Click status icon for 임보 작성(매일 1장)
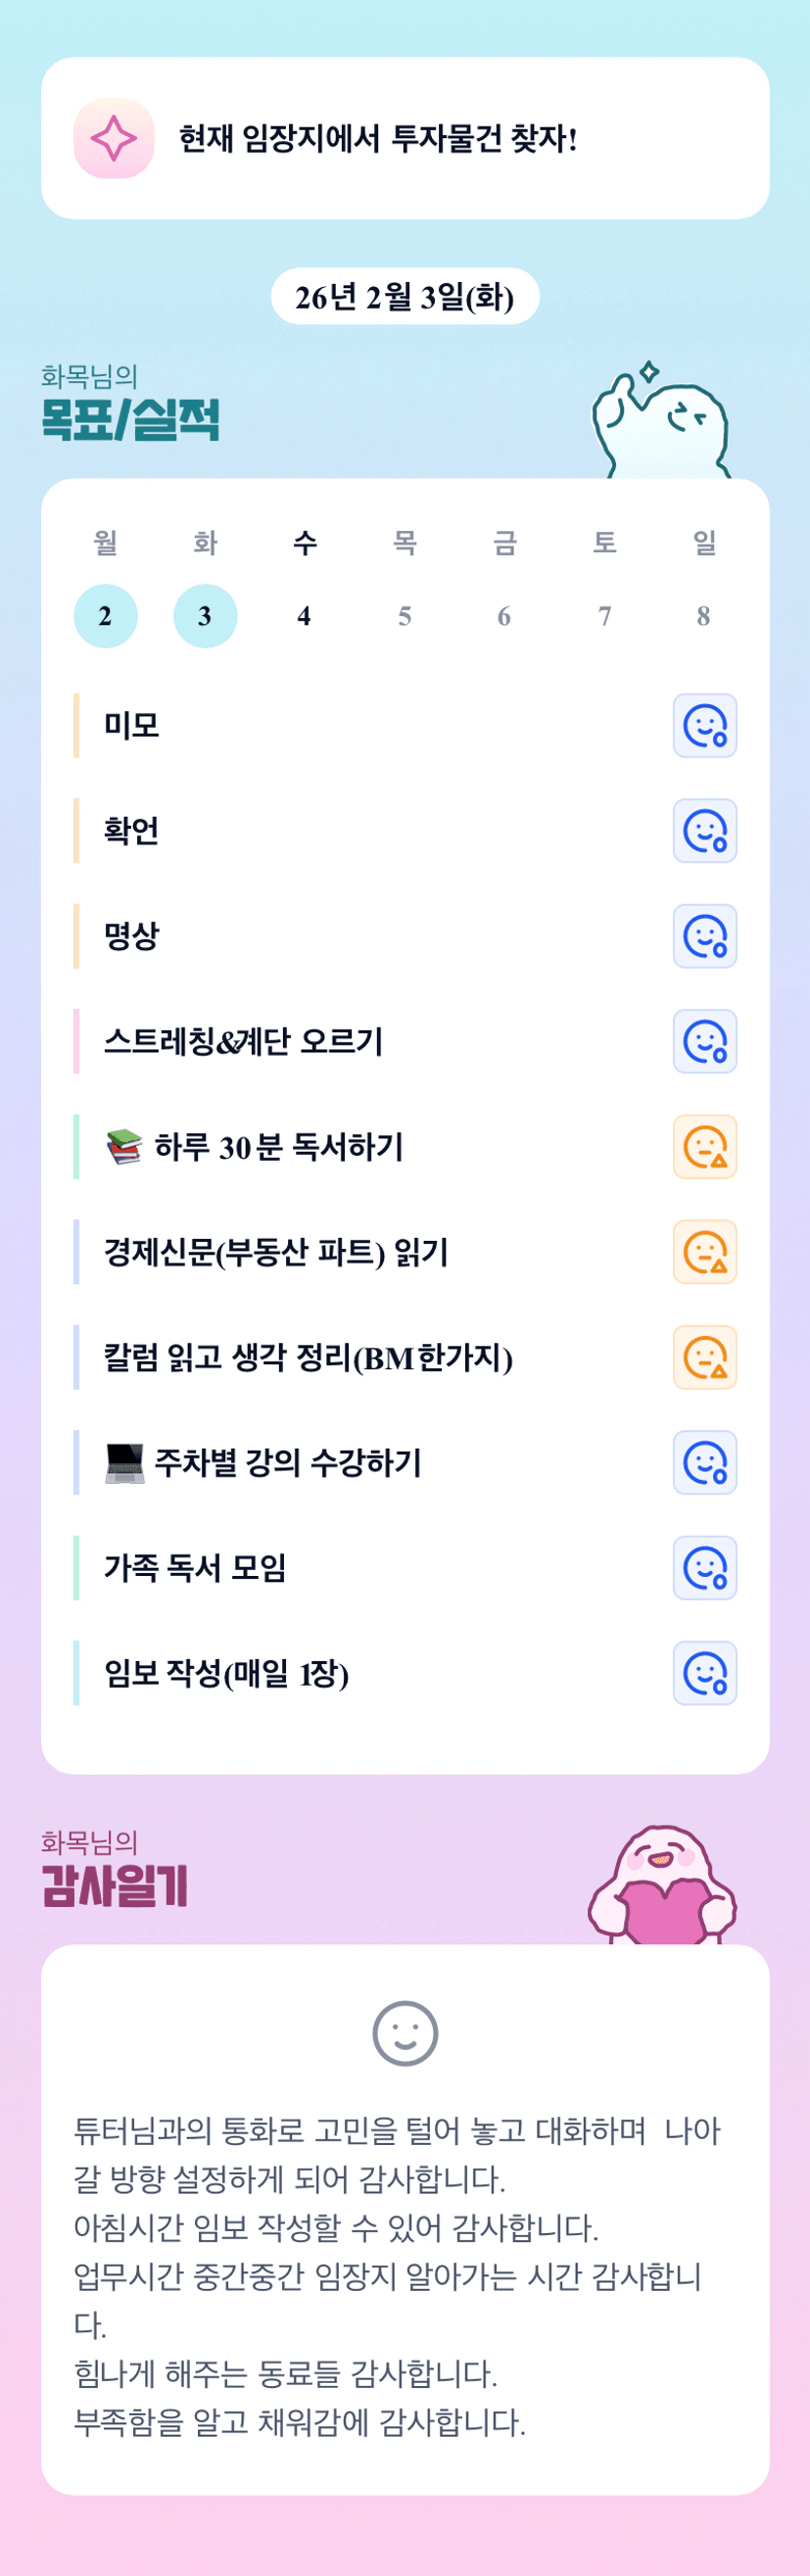Screen dimensions: 810x2576 [705, 1673]
